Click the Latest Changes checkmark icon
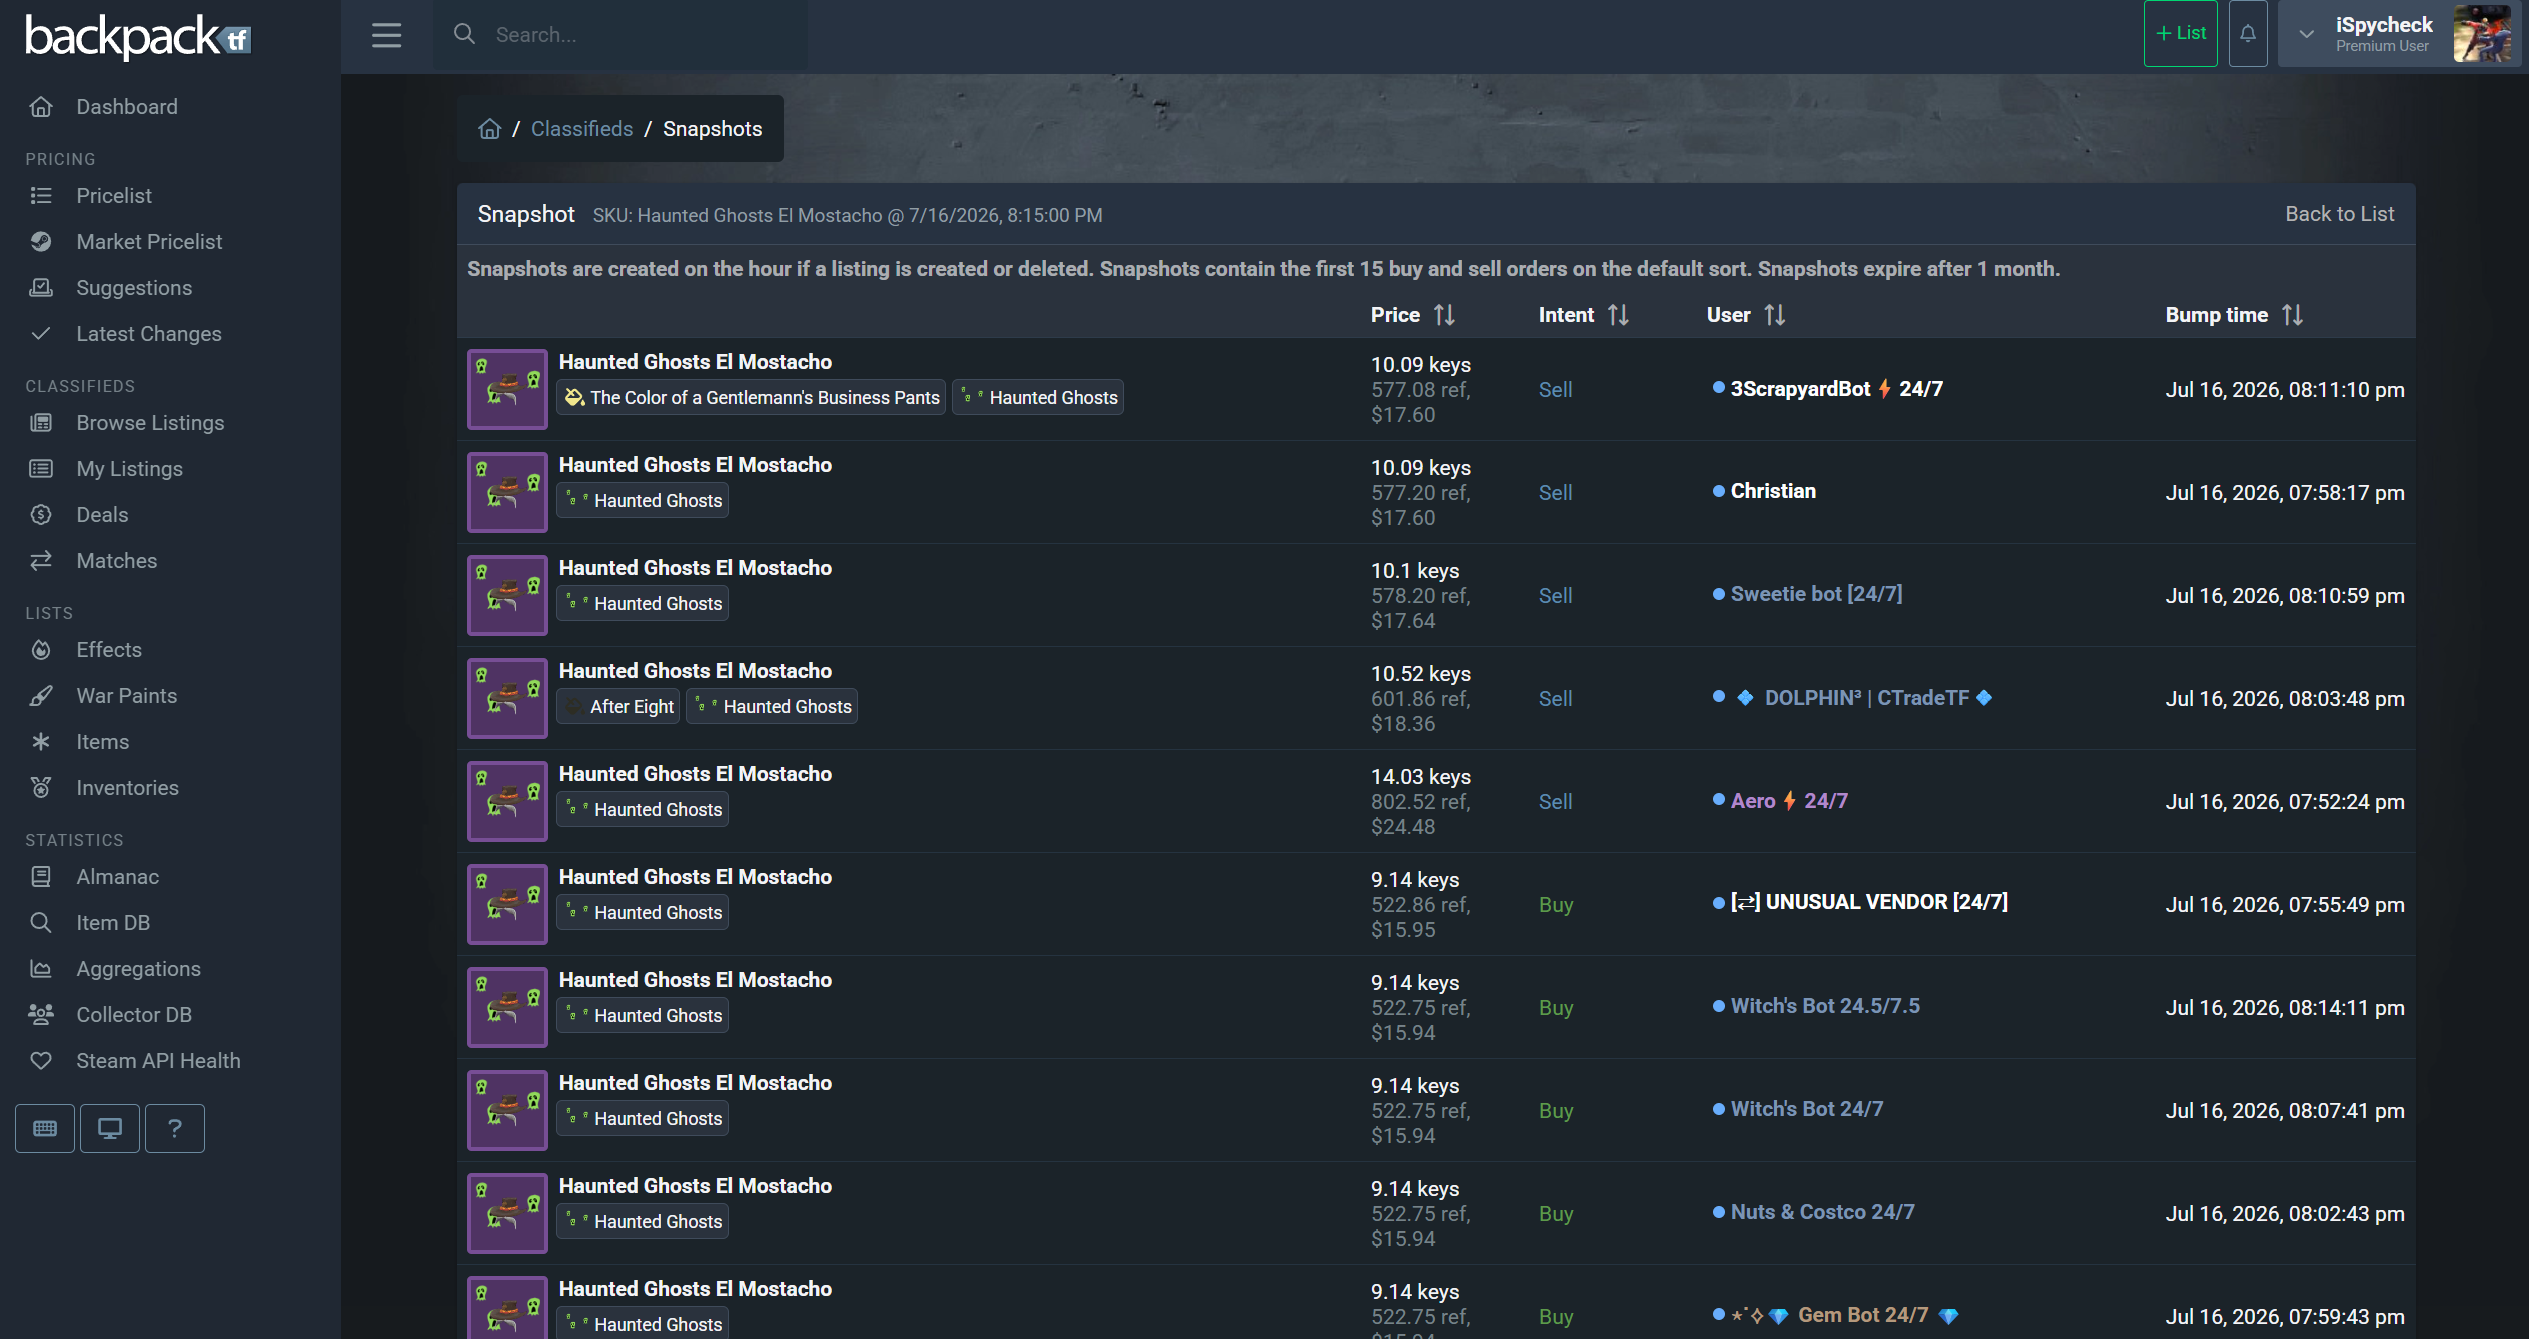The height and width of the screenshot is (1339, 2529). tap(41, 334)
